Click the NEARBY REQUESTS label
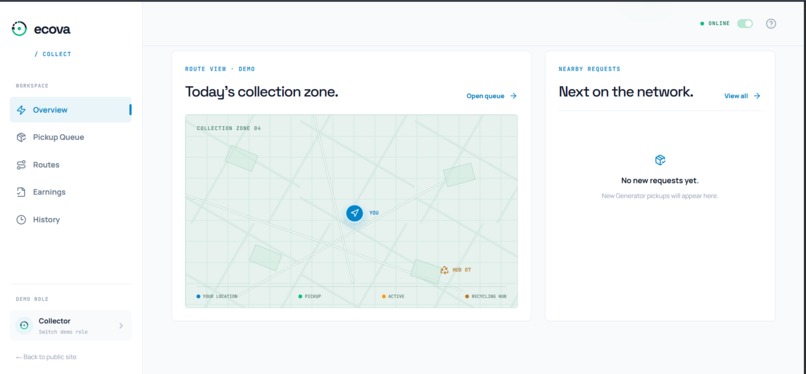 point(590,69)
